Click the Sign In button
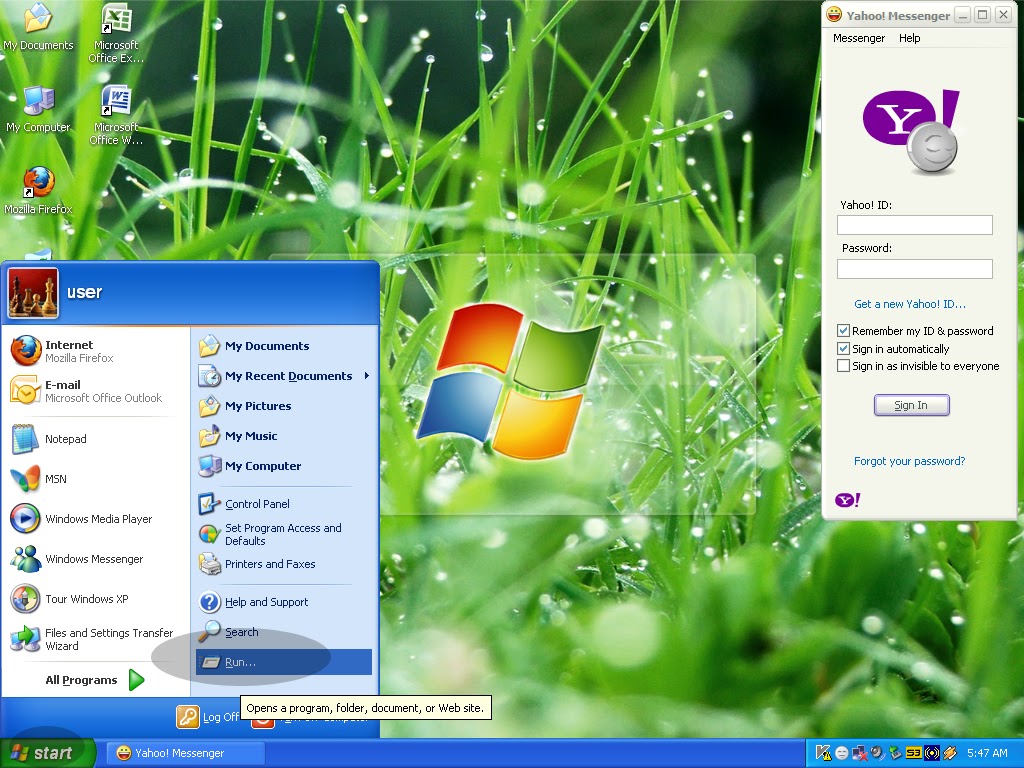 (x=911, y=405)
